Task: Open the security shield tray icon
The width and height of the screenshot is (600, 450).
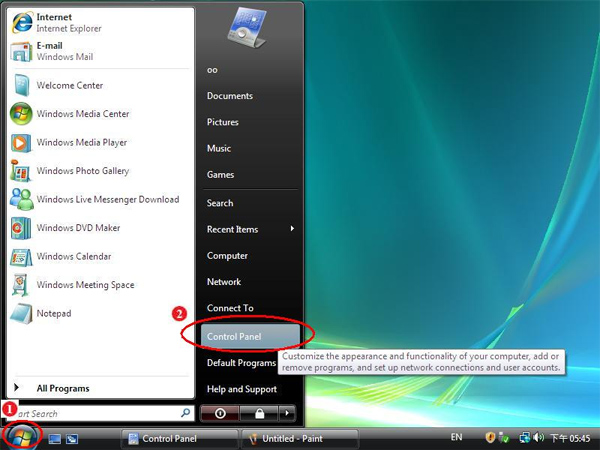Action: tap(490, 437)
